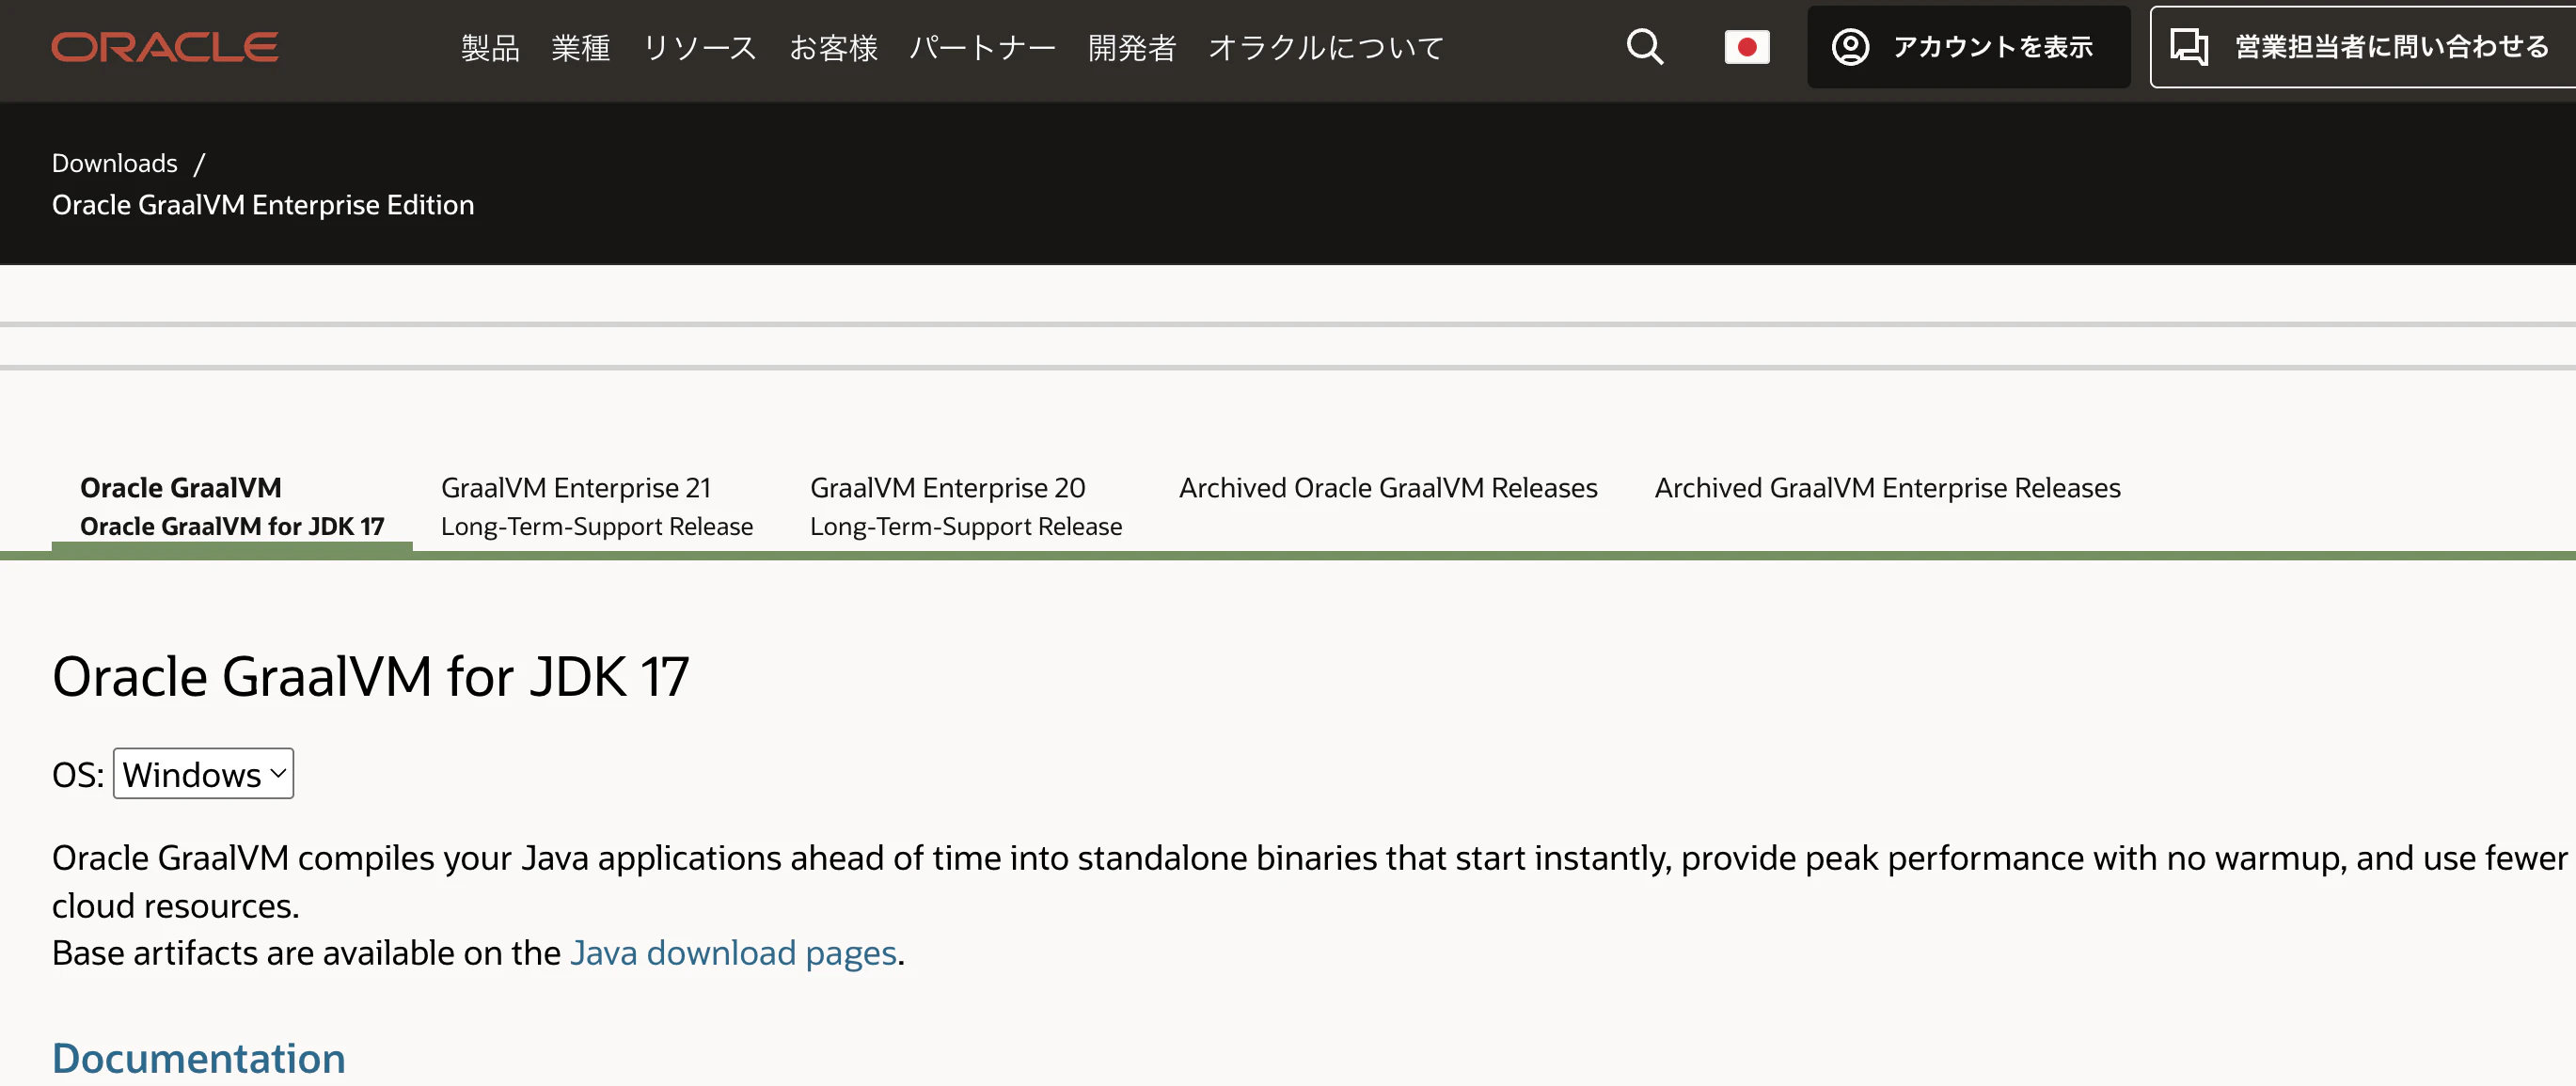Click the 'Oracle GraalVM for JDK 17' page heading
Image resolution: width=2576 pixels, height=1086 pixels.
point(370,676)
